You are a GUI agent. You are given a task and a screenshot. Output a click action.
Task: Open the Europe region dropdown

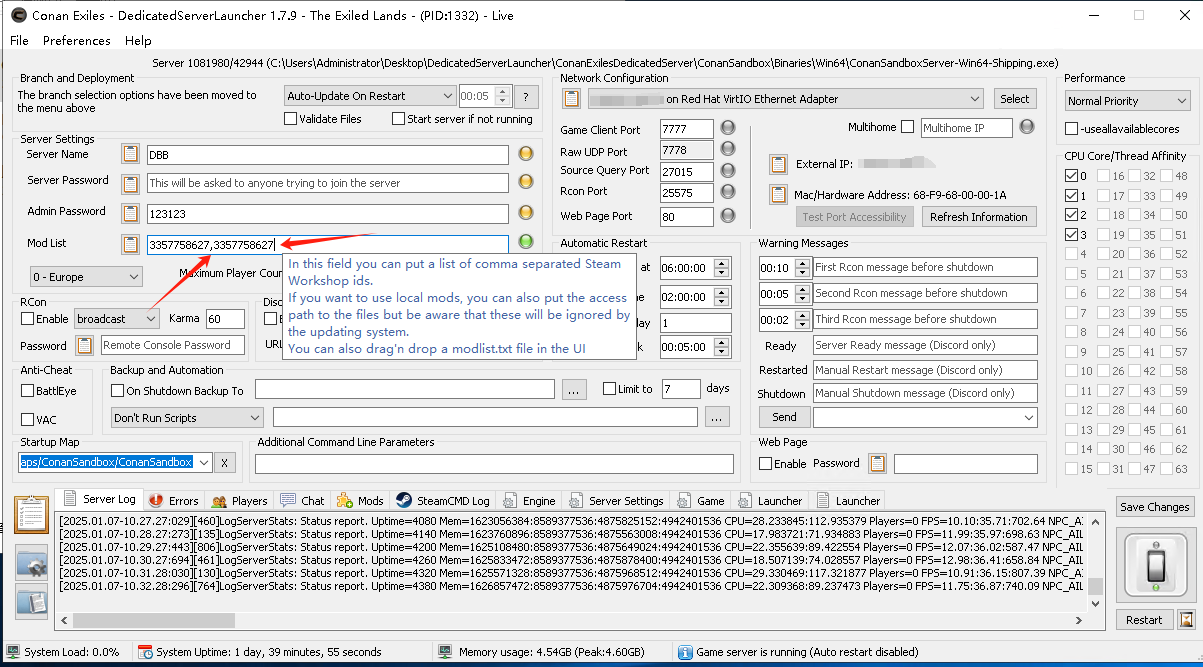[86, 277]
